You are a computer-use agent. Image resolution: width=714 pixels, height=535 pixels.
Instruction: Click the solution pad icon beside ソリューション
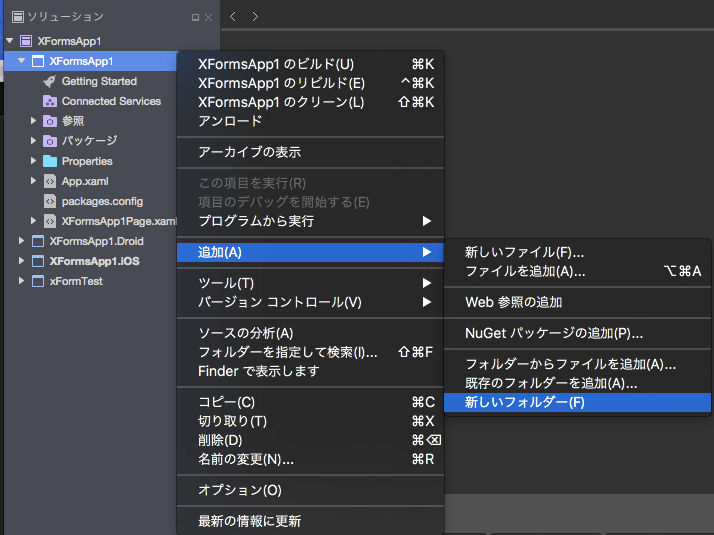pyautogui.click(x=18, y=17)
